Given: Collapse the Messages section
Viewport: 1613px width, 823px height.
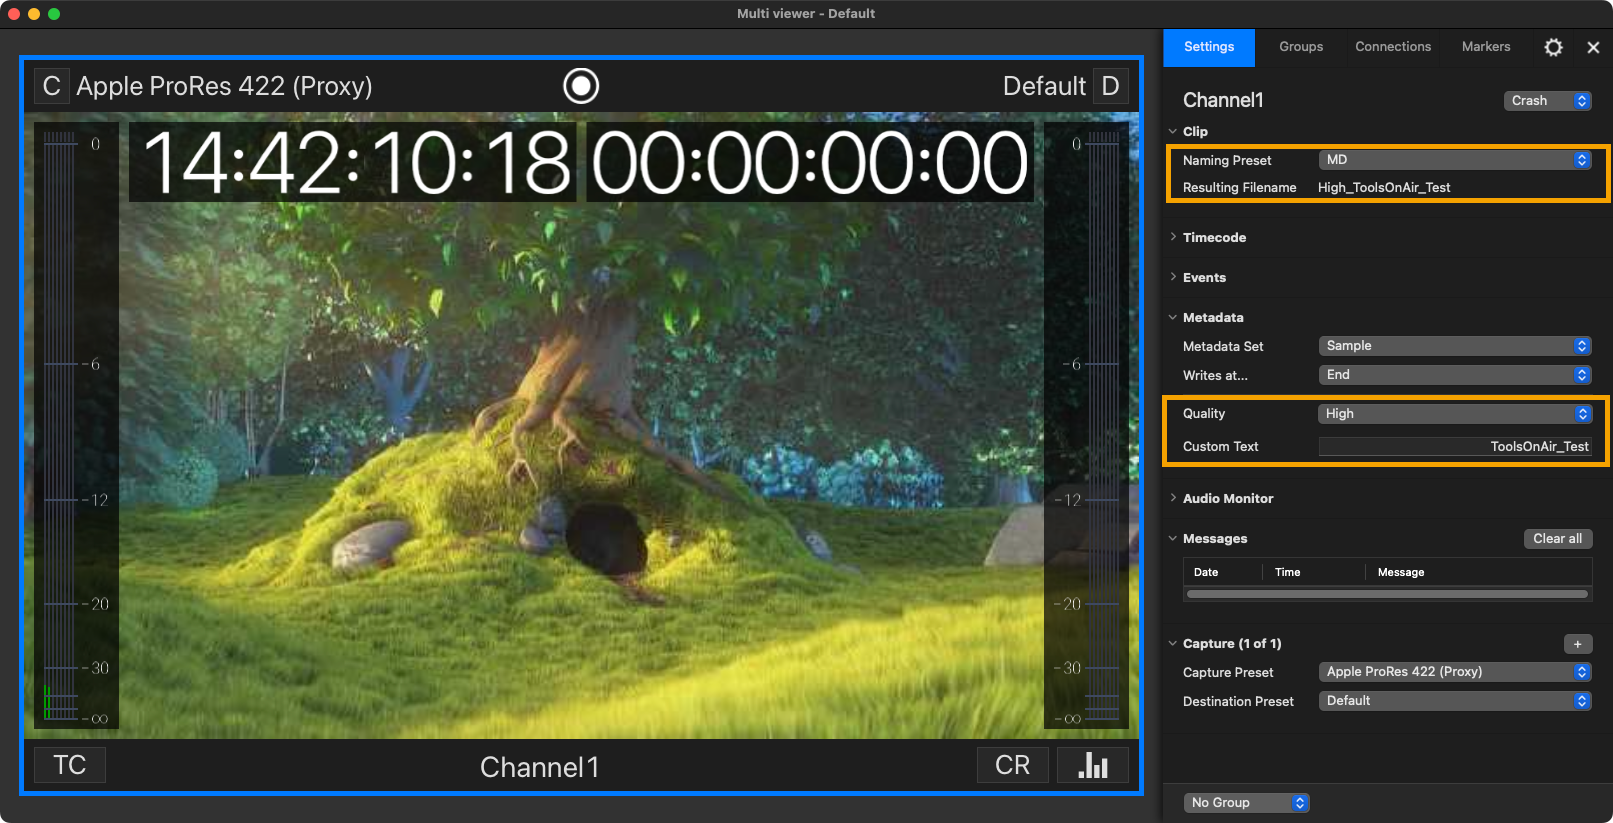Looking at the screenshot, I should 1173,538.
